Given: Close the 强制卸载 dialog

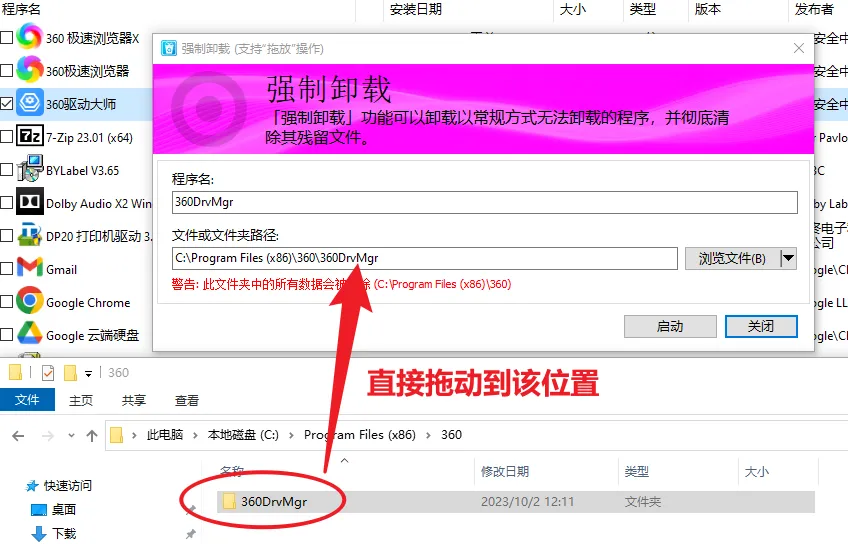Looking at the screenshot, I should (799, 48).
